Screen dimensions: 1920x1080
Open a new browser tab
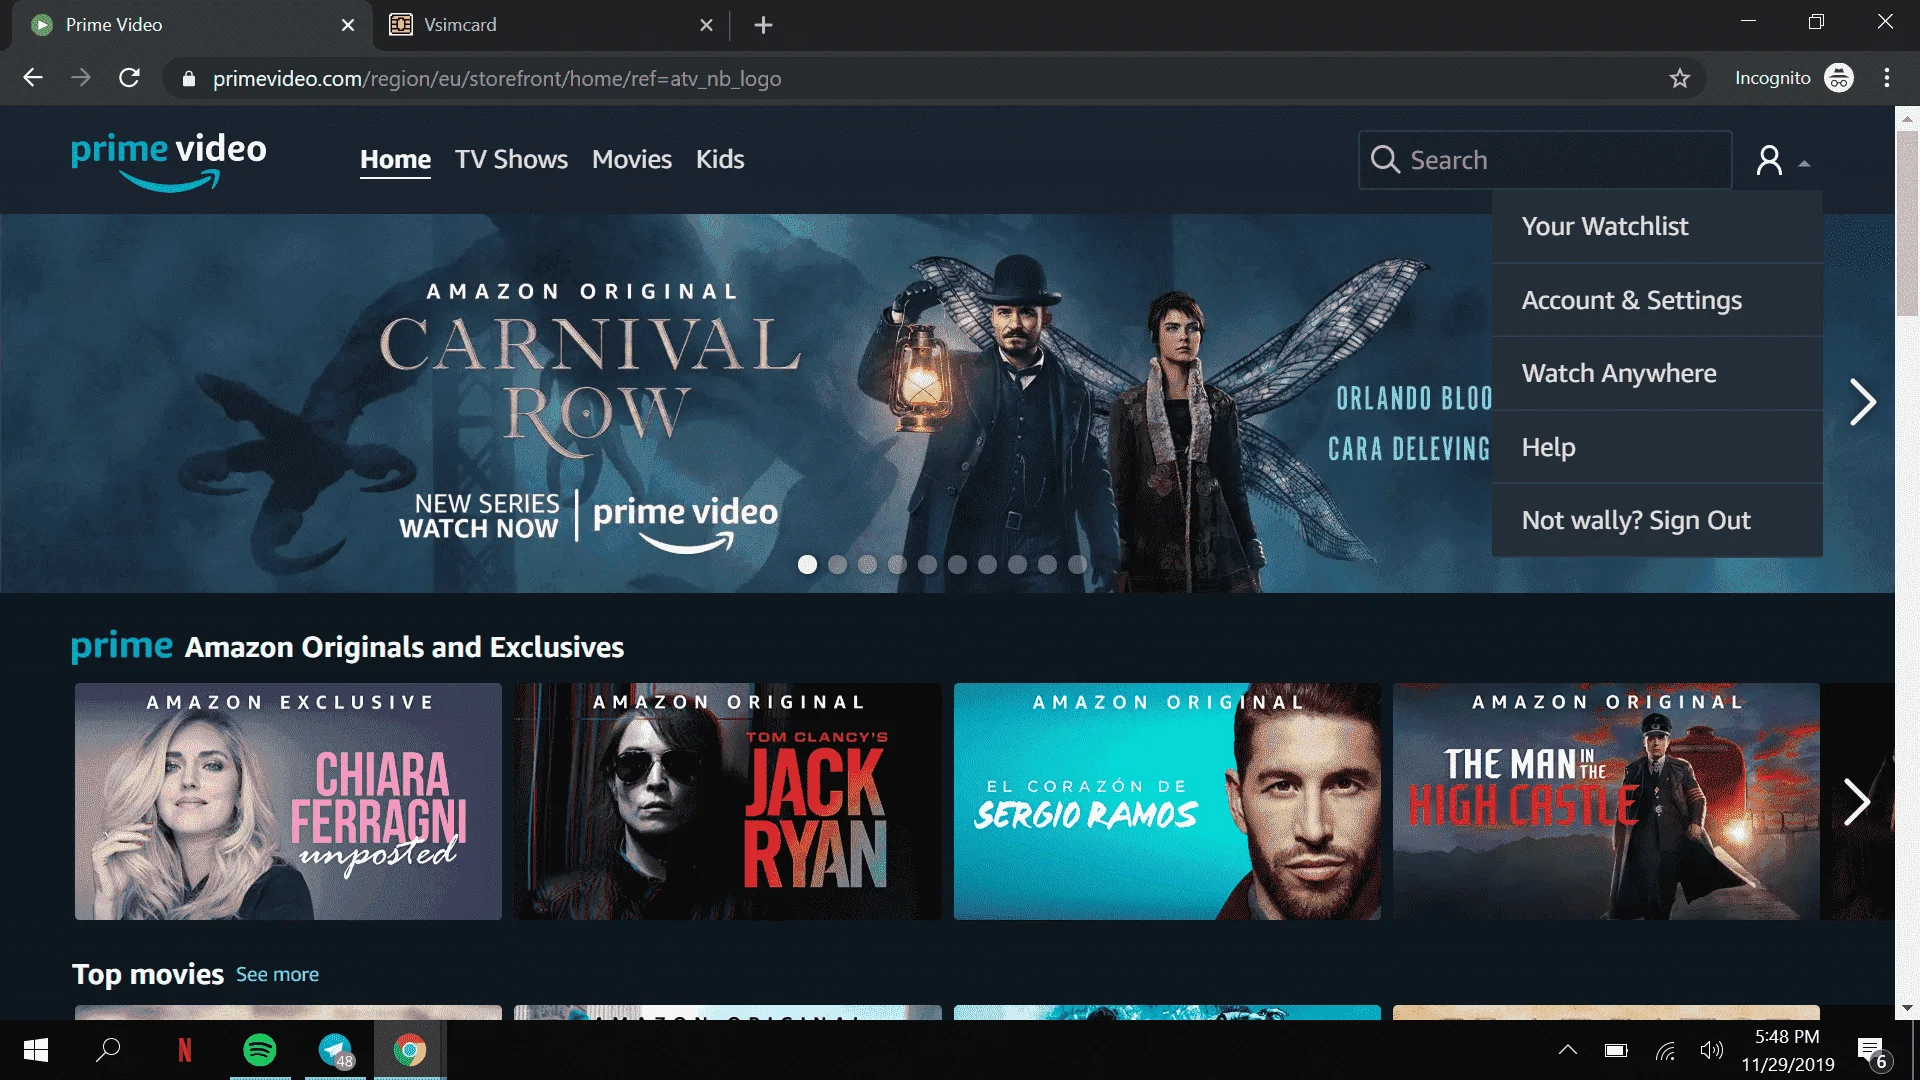[x=764, y=25]
